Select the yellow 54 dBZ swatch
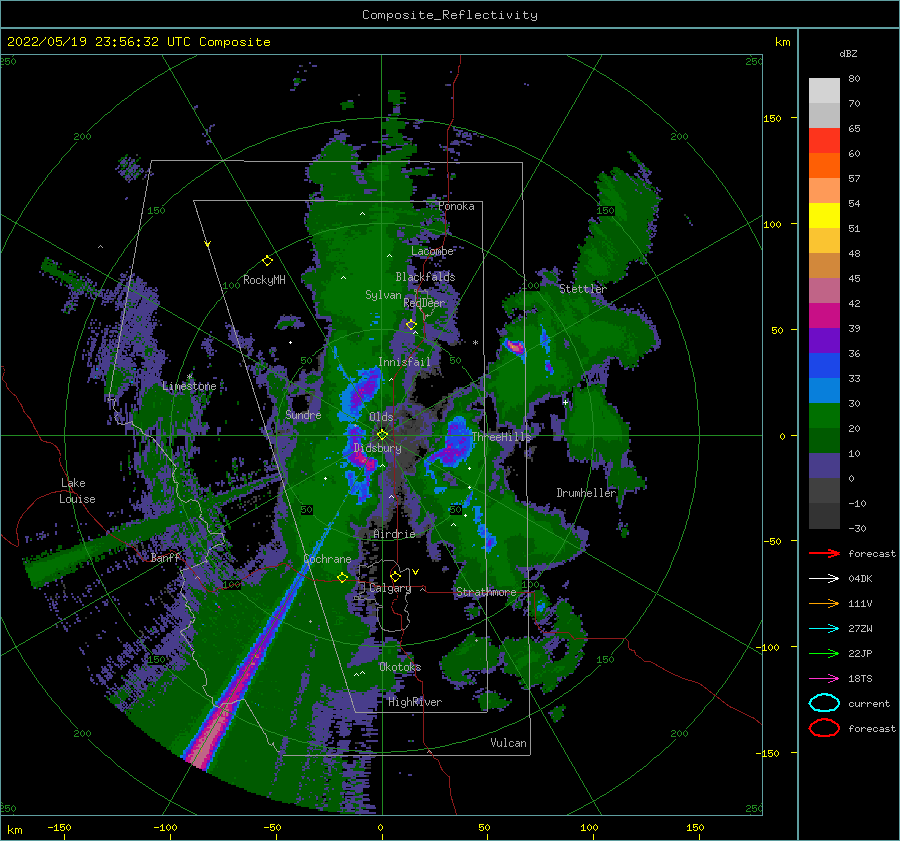900x841 pixels. (x=824, y=215)
